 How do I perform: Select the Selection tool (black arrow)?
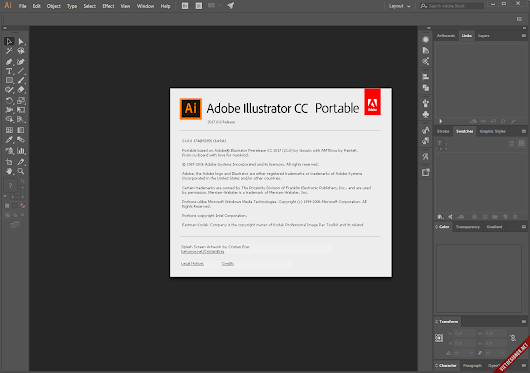pyautogui.click(x=9, y=41)
